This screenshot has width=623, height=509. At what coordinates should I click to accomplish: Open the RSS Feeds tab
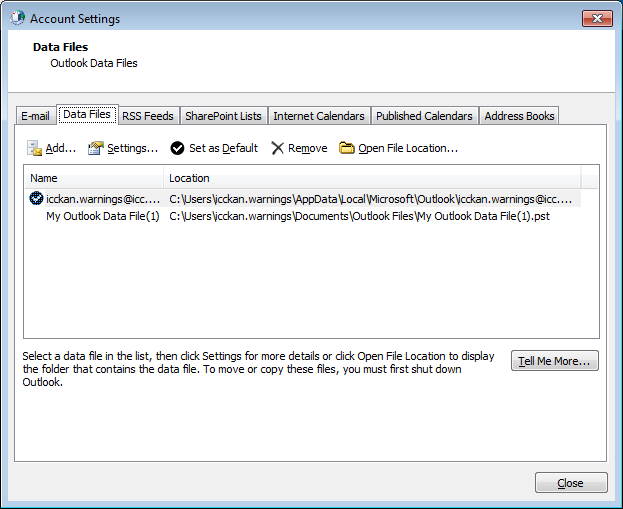[148, 116]
